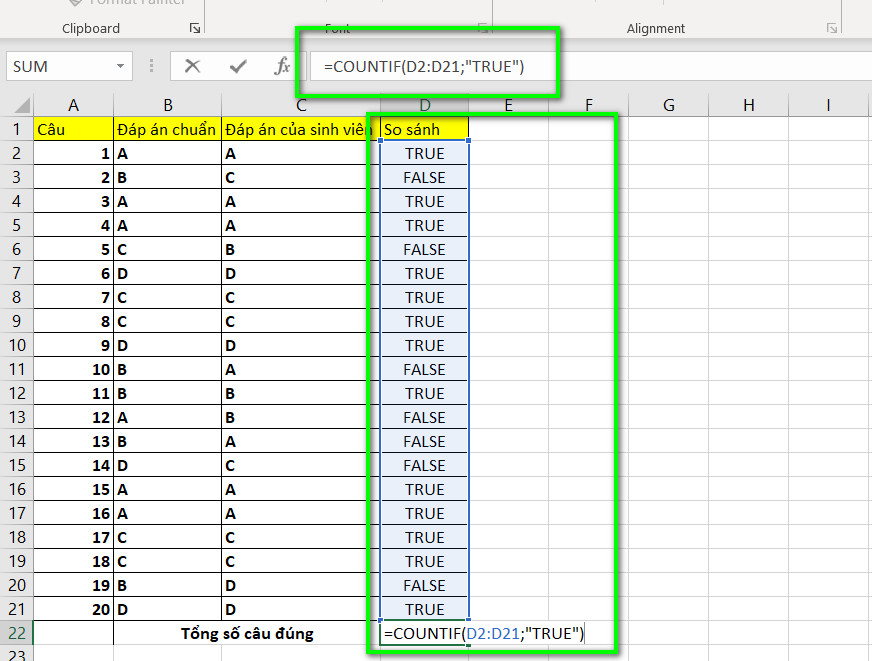Click the 'So sánh' header cell
Screen dimensions: 872x661
tap(423, 129)
